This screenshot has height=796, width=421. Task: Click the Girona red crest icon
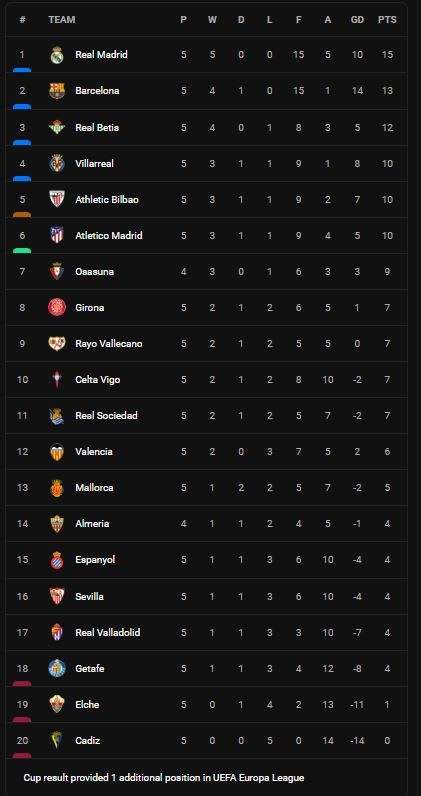pyautogui.click(x=57, y=308)
